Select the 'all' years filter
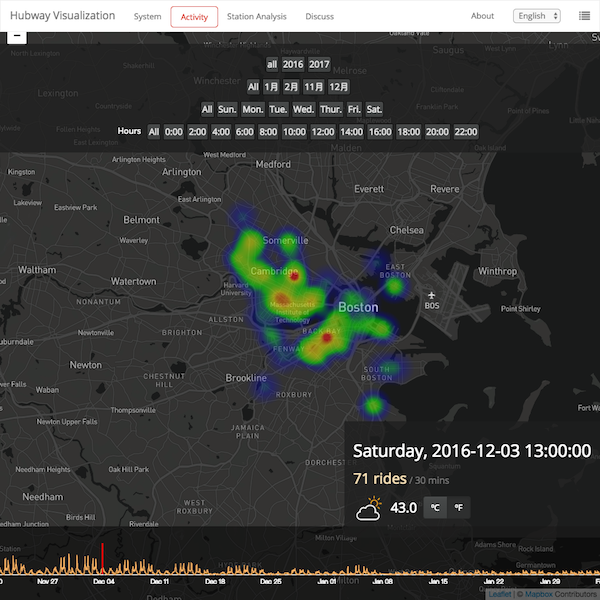The image size is (600, 600). pyautogui.click(x=272, y=64)
